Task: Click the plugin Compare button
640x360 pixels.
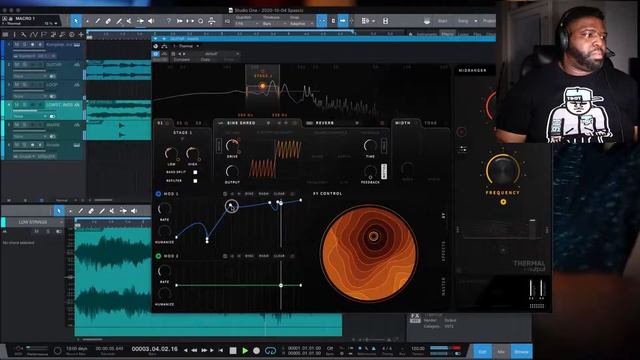Action: [x=182, y=60]
